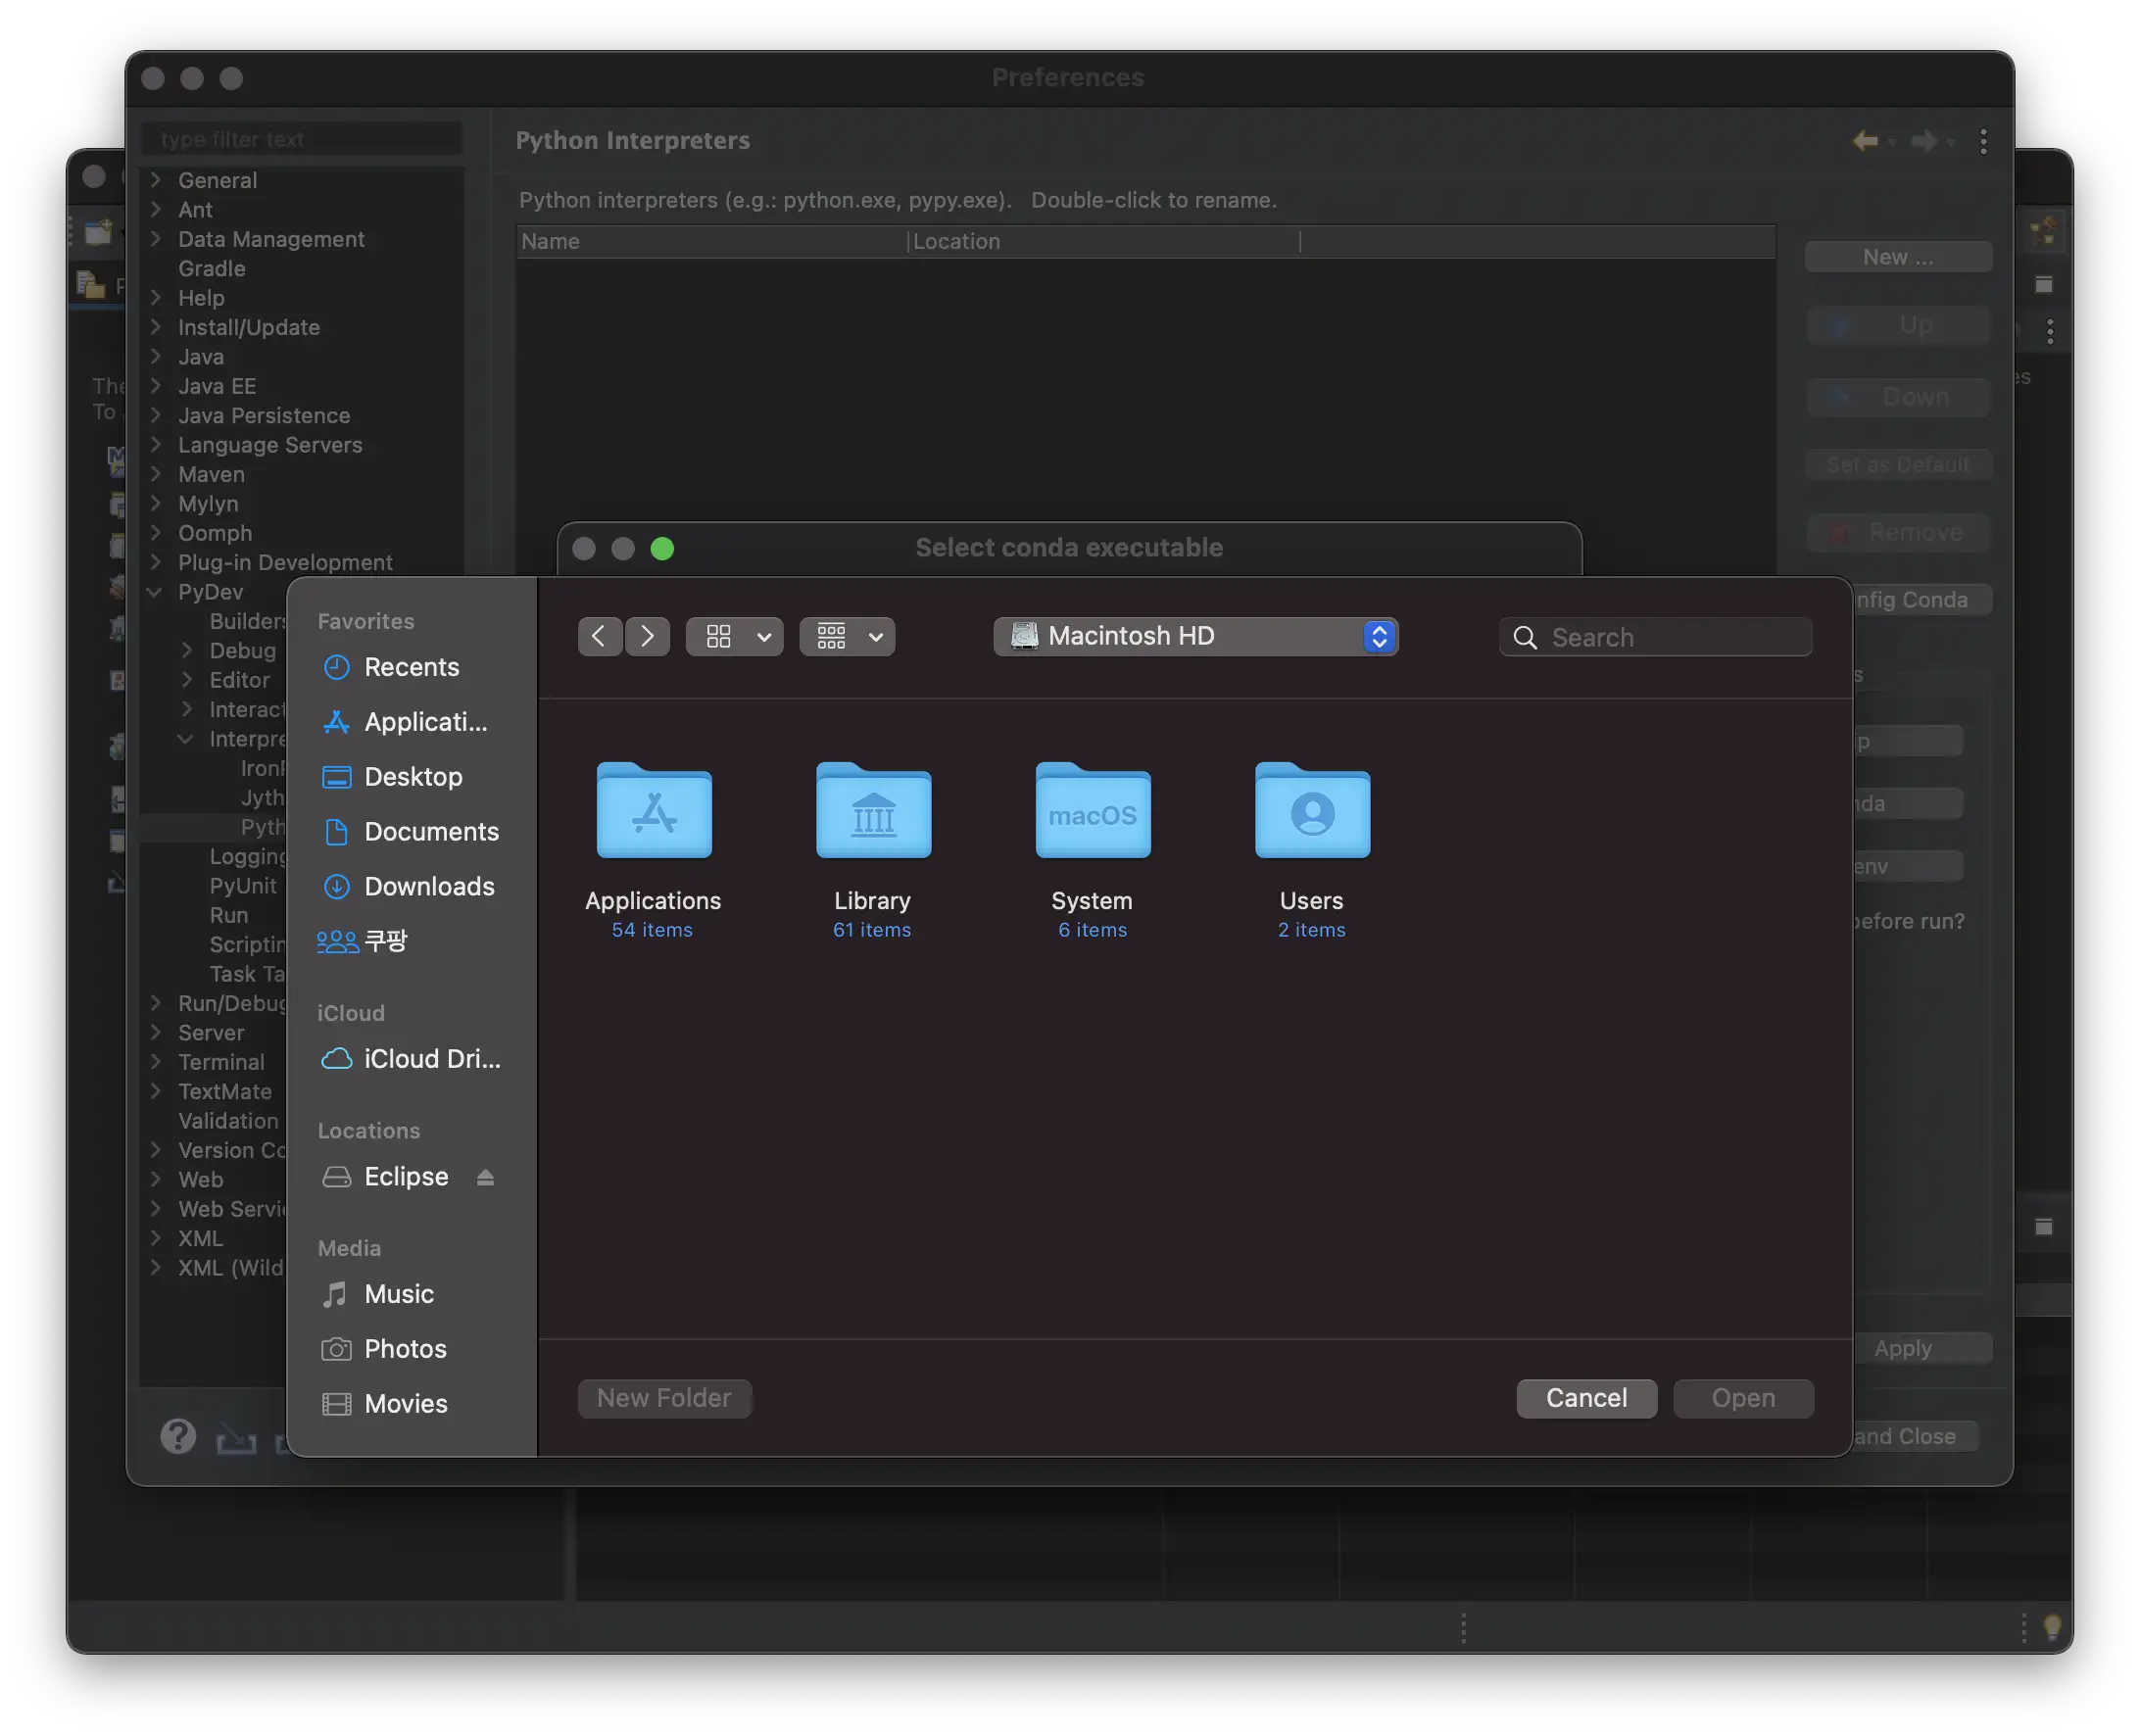This screenshot has width=2140, height=1736.
Task: Open the Applications folder icon
Action: [x=654, y=812]
